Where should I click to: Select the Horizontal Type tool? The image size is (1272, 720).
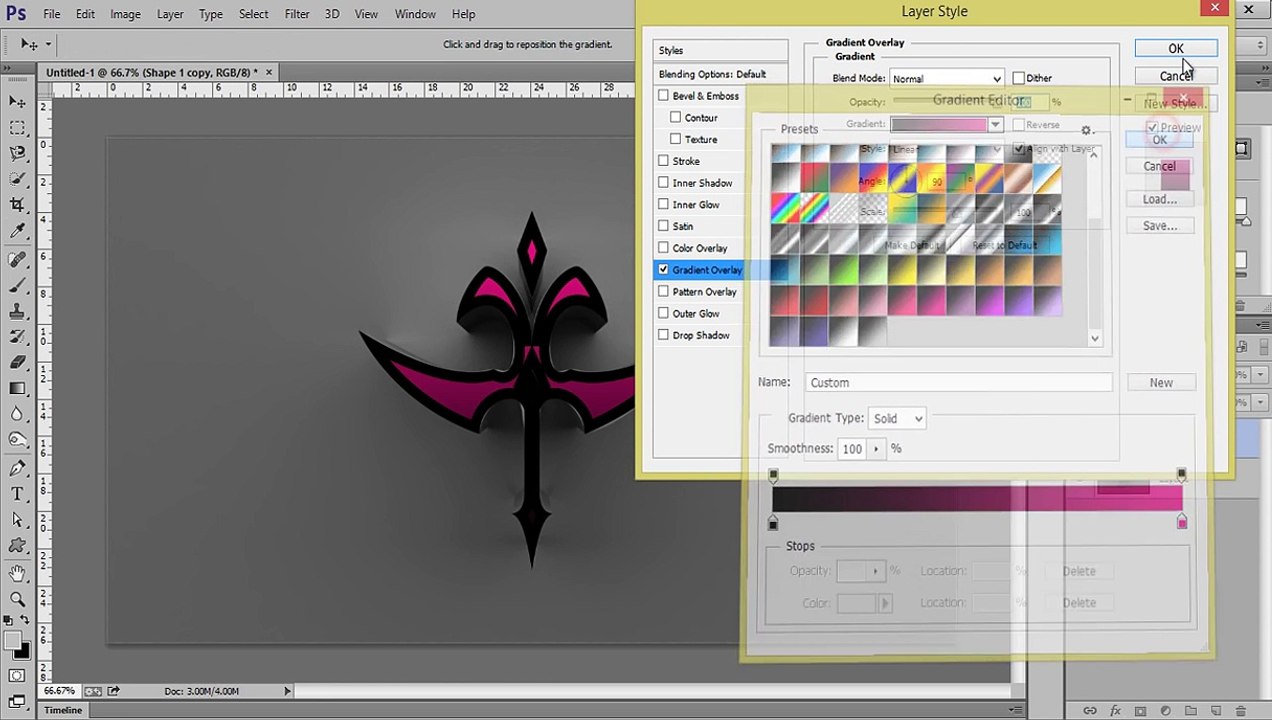click(x=18, y=494)
